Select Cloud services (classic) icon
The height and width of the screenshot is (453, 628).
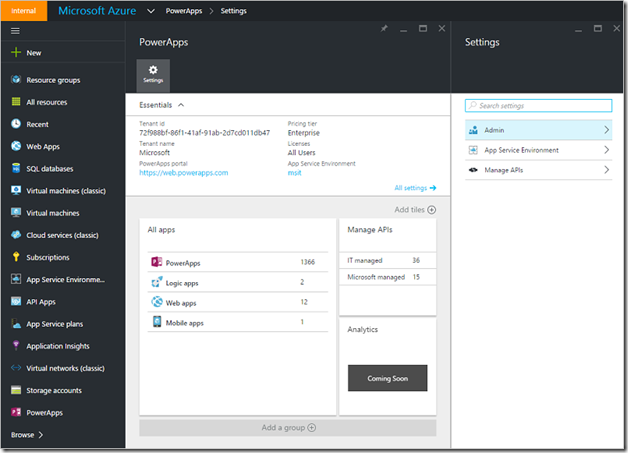click(16, 235)
